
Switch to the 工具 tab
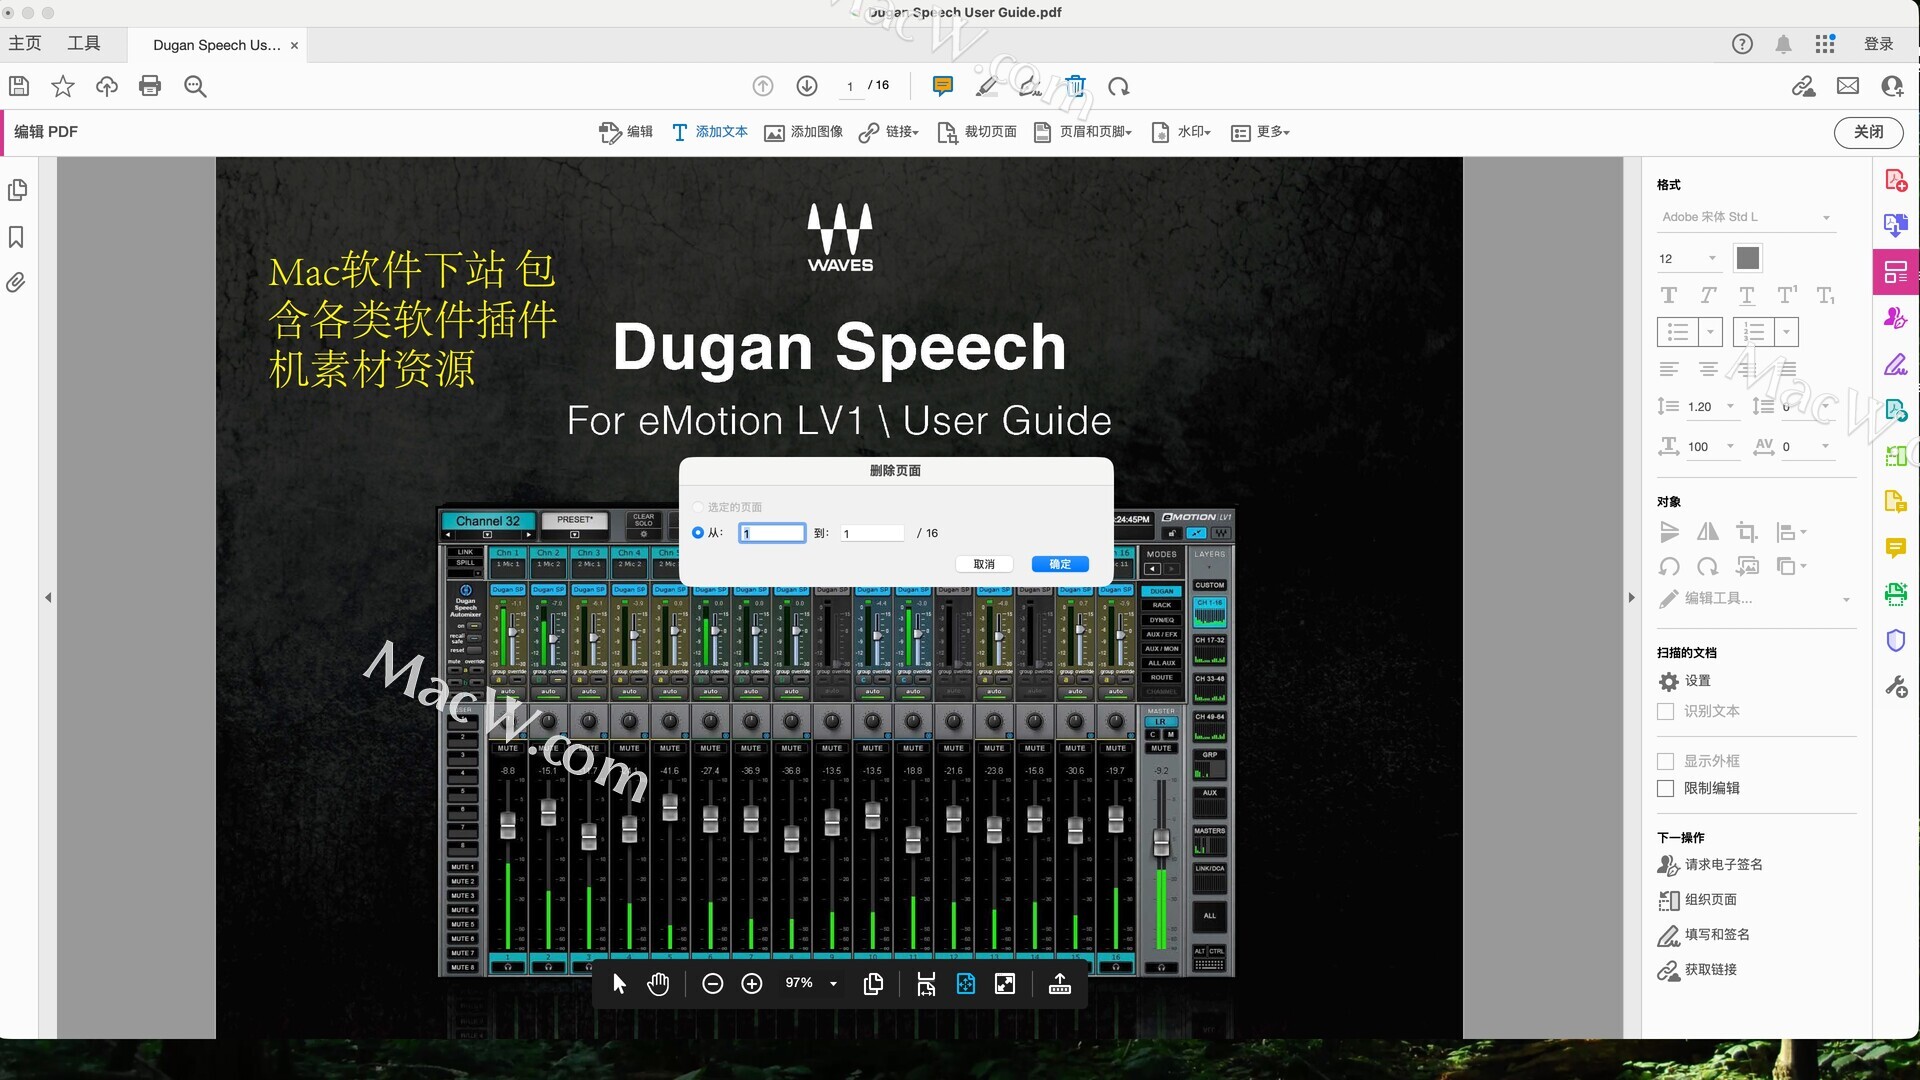tap(84, 44)
